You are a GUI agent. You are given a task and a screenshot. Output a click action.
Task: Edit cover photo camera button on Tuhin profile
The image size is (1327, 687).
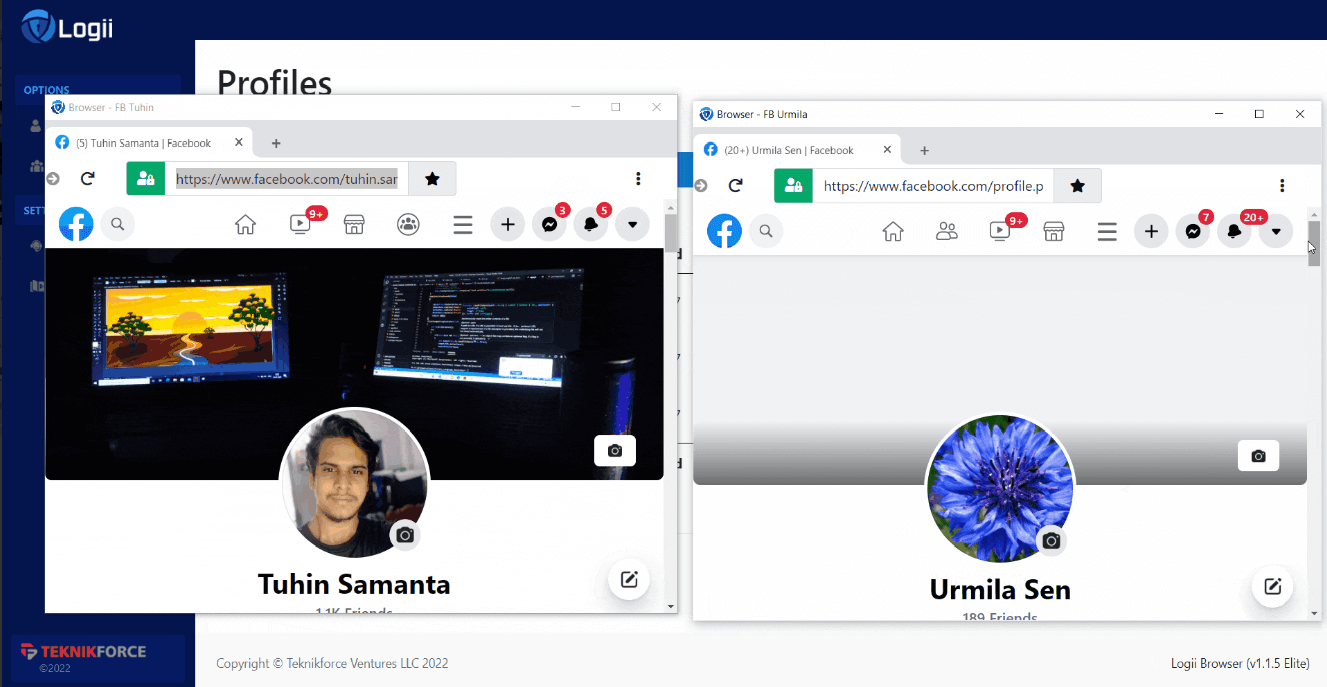click(x=615, y=451)
